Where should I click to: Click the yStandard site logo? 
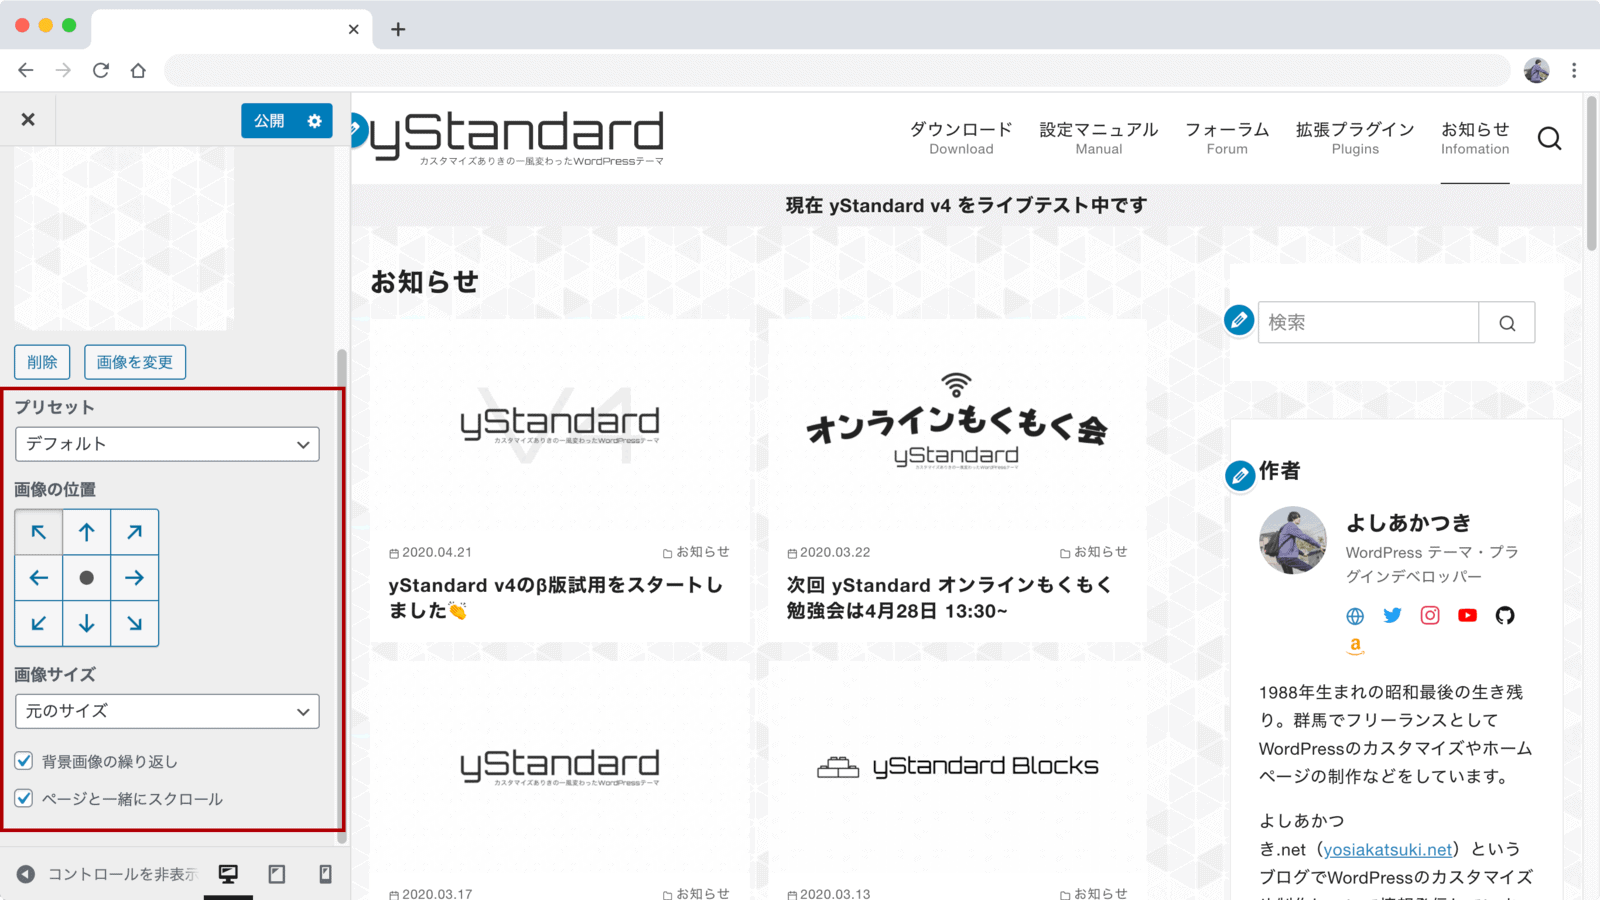[517, 137]
